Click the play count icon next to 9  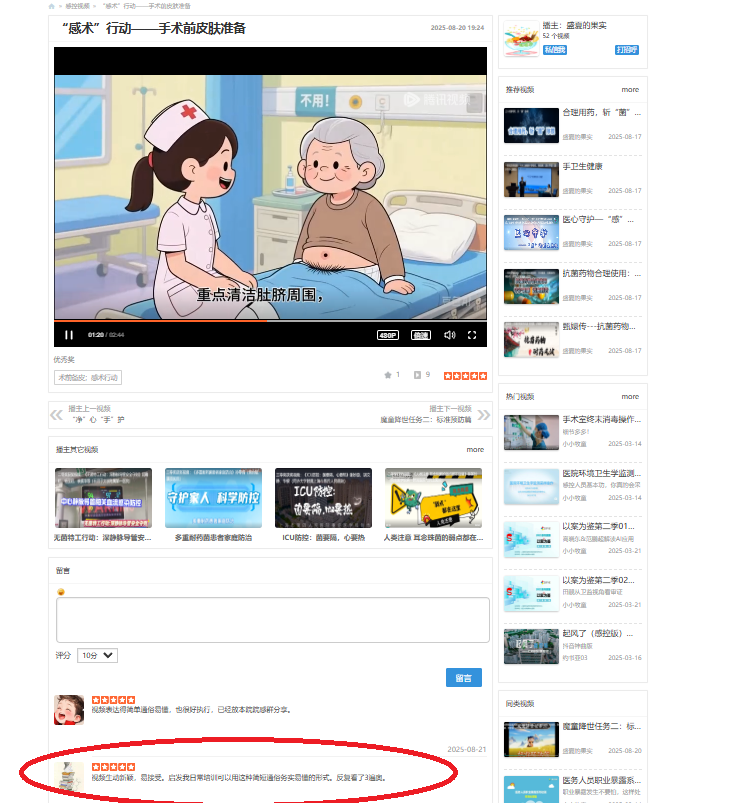tap(417, 375)
